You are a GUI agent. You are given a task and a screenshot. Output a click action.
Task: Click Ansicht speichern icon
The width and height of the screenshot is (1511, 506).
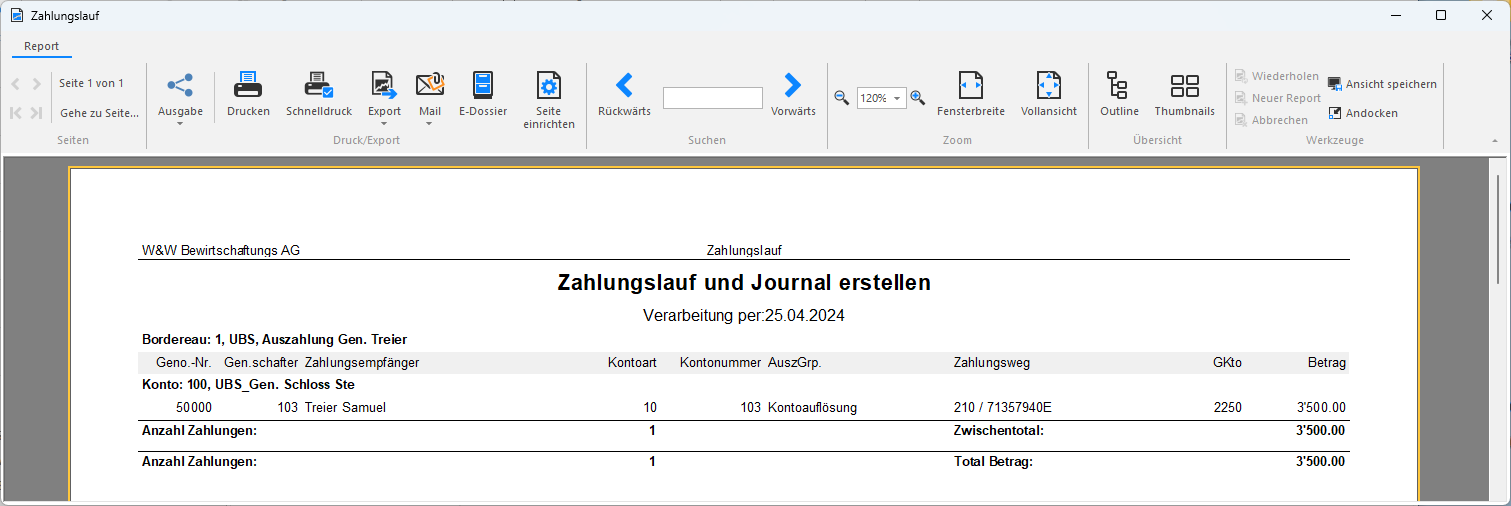[x=1335, y=84]
